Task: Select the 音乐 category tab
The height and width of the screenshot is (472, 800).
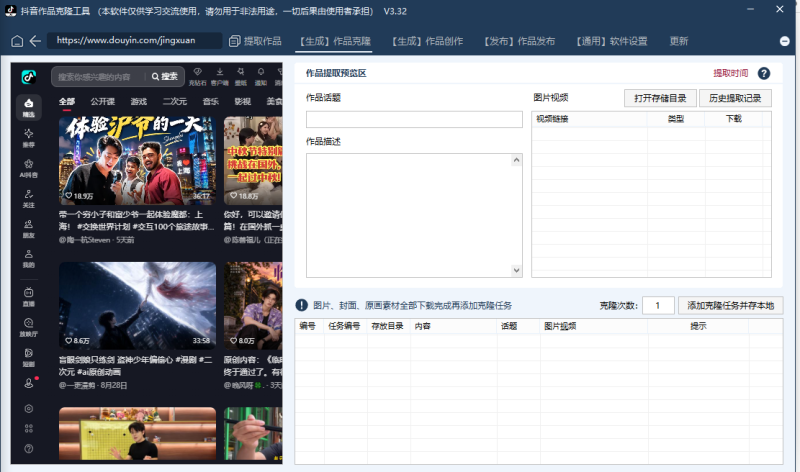Action: (x=211, y=102)
